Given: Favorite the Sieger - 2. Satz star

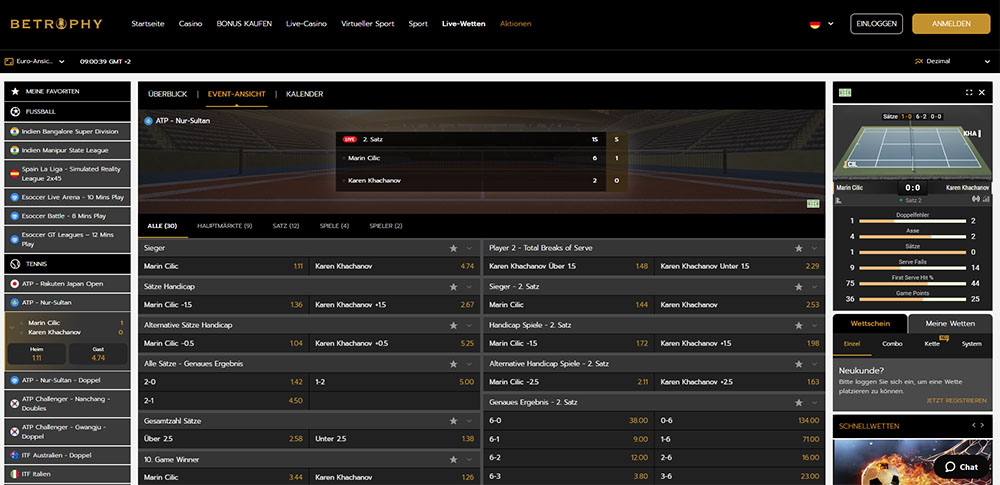Looking at the screenshot, I should [x=798, y=287].
